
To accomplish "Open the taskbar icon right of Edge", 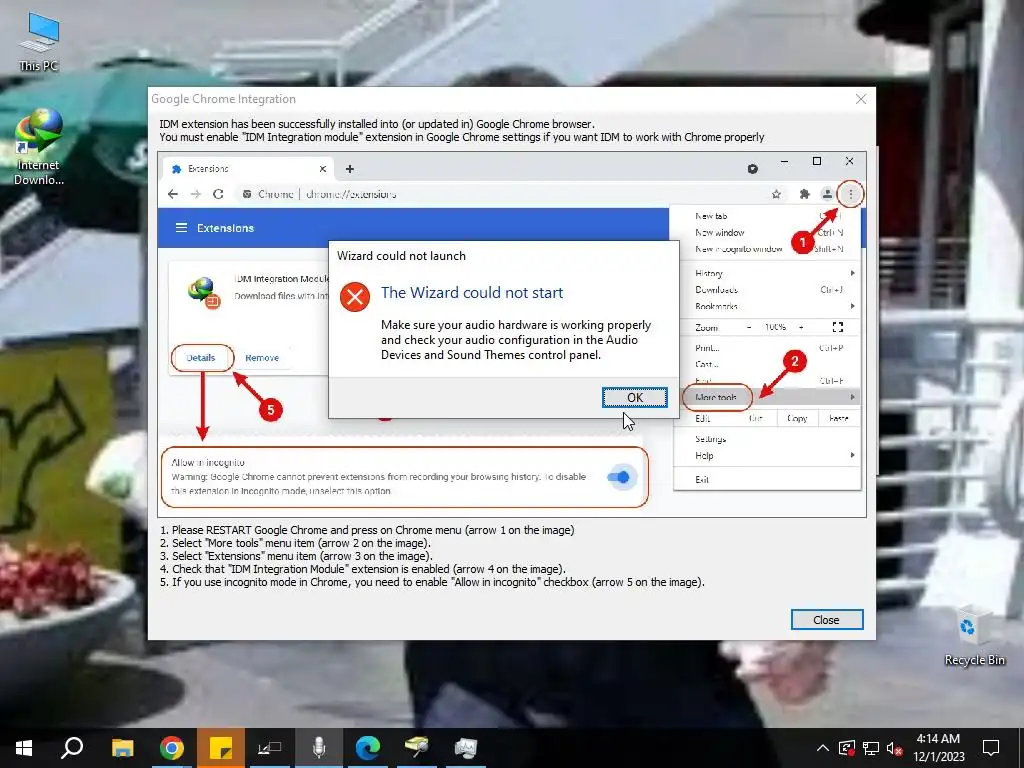I will (417, 748).
